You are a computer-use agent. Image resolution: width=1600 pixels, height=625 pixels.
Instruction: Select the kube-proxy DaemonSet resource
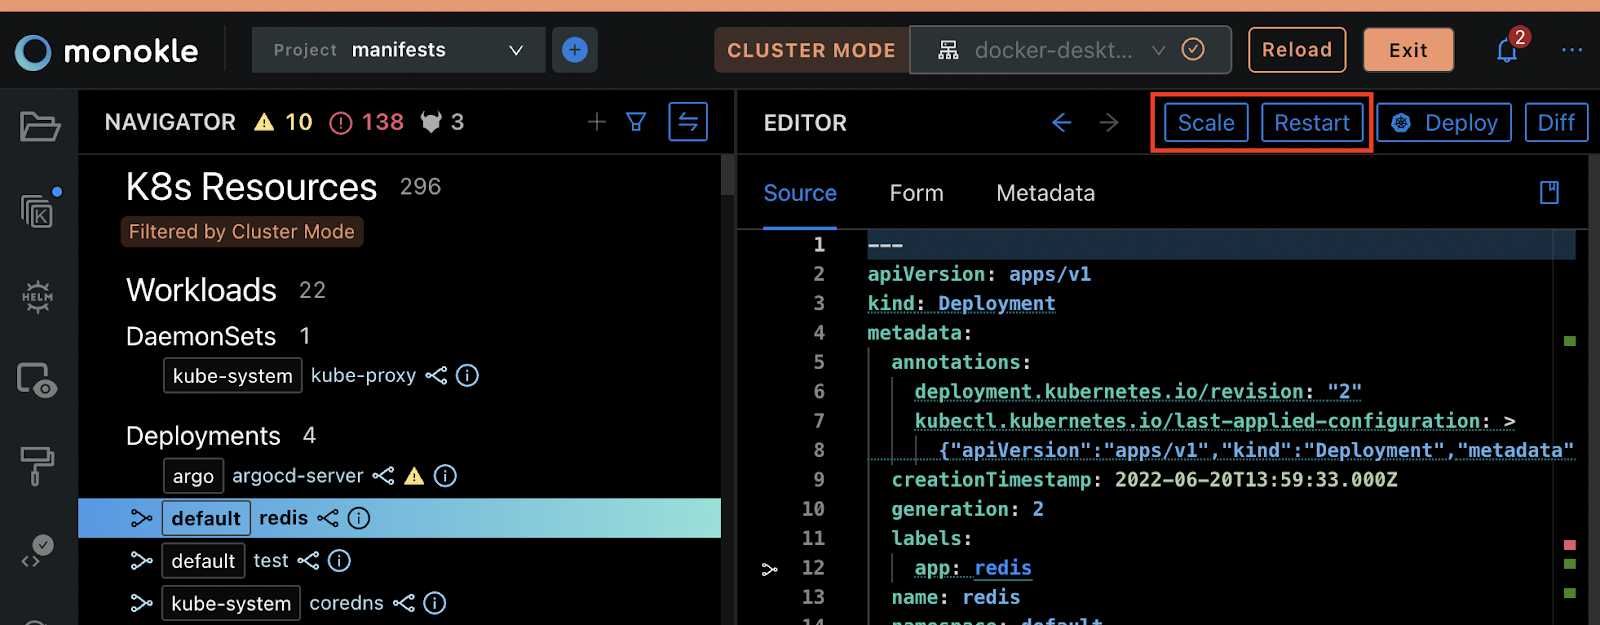click(363, 375)
